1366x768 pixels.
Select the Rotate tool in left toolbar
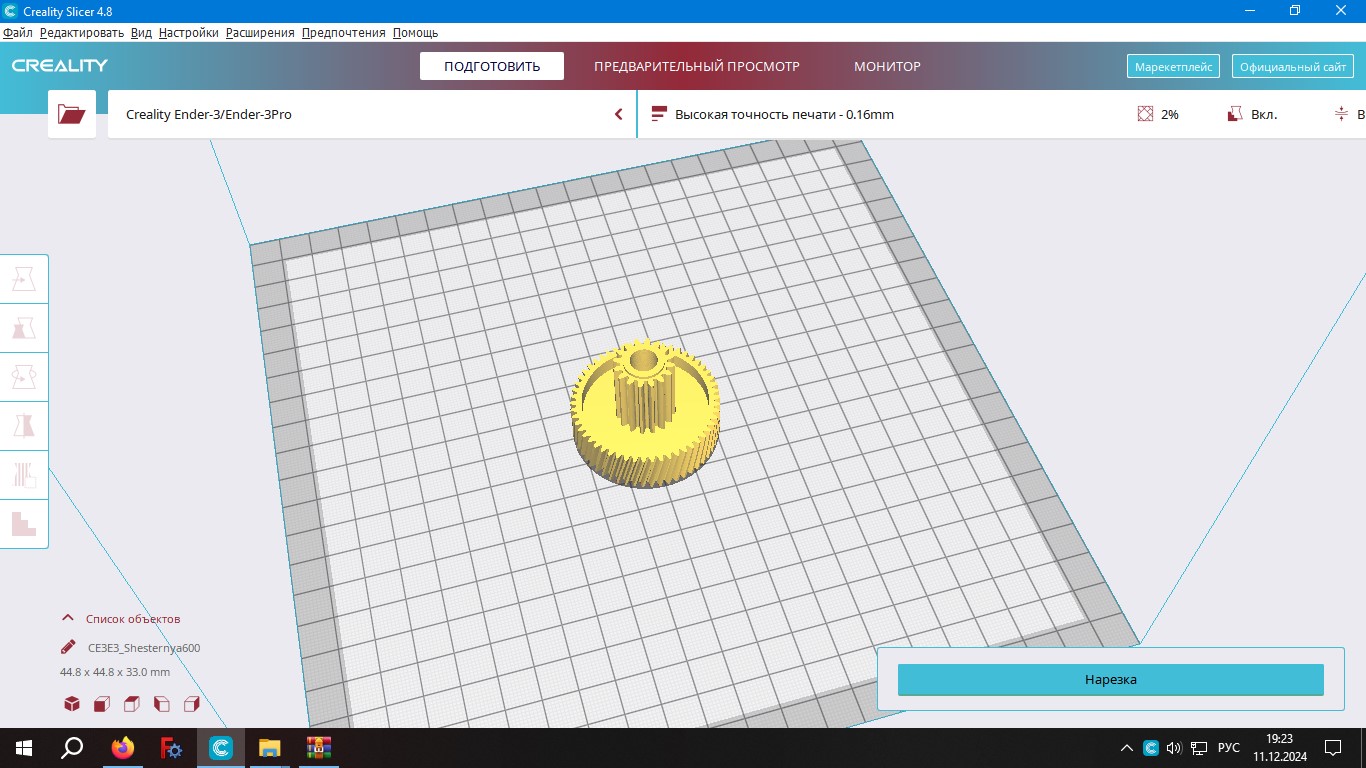tap(24, 377)
